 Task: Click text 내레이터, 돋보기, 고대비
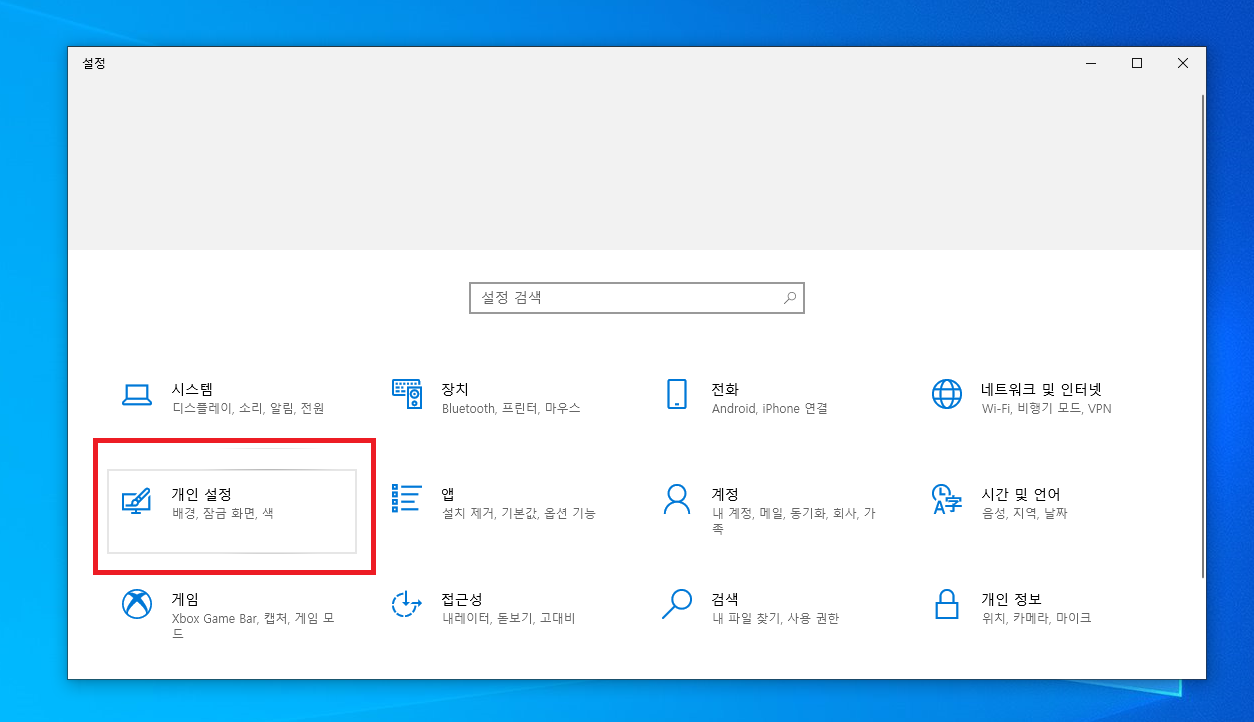[509, 618]
